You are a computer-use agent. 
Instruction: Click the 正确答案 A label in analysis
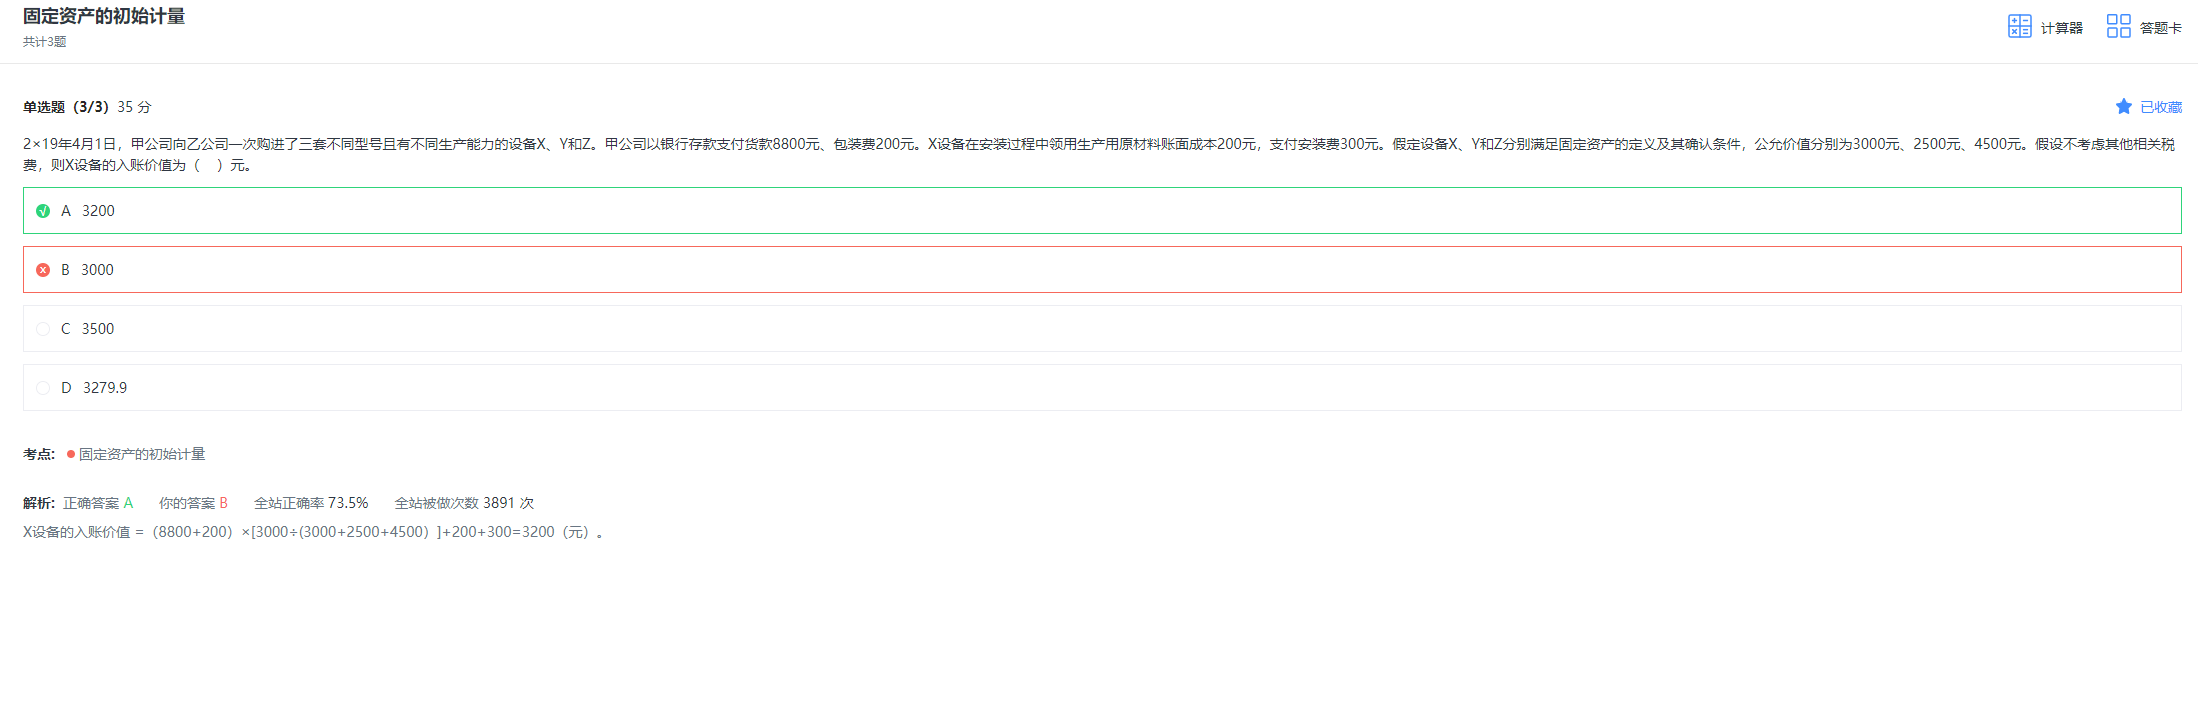pyautogui.click(x=98, y=503)
